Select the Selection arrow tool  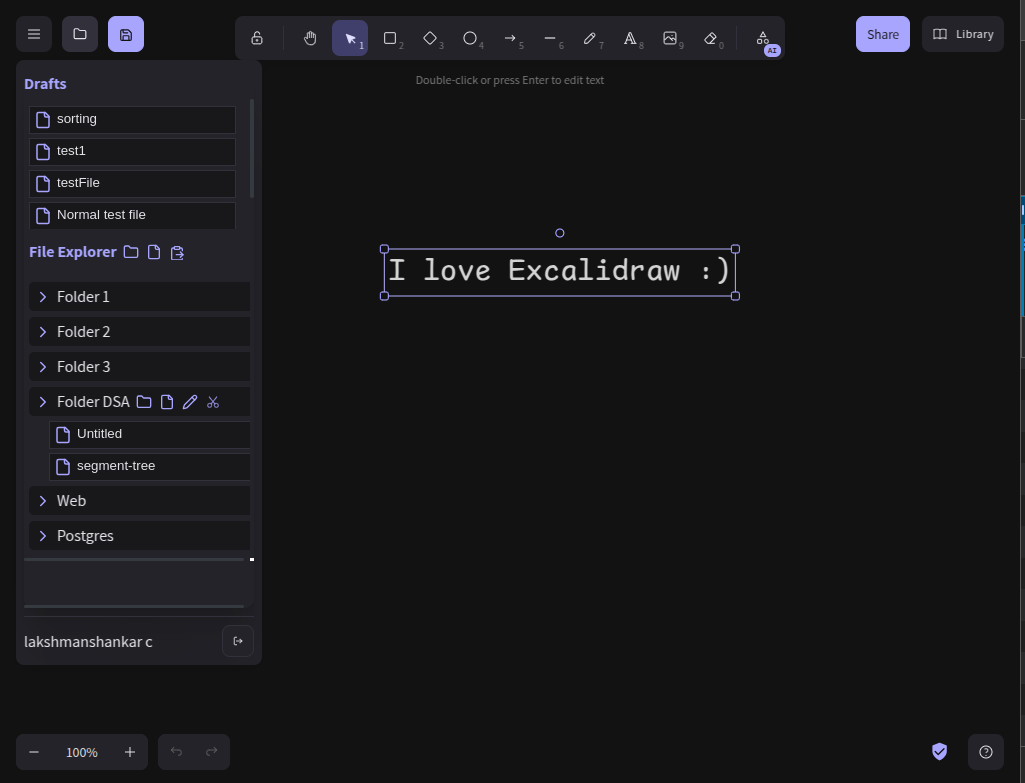[350, 38]
